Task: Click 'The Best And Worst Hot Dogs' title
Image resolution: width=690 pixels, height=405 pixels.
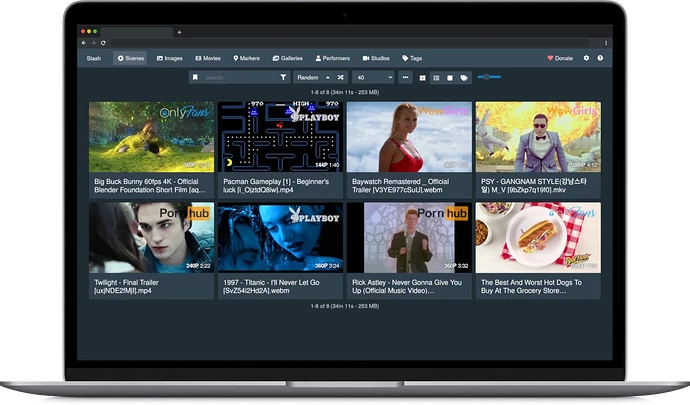Action: (x=531, y=287)
